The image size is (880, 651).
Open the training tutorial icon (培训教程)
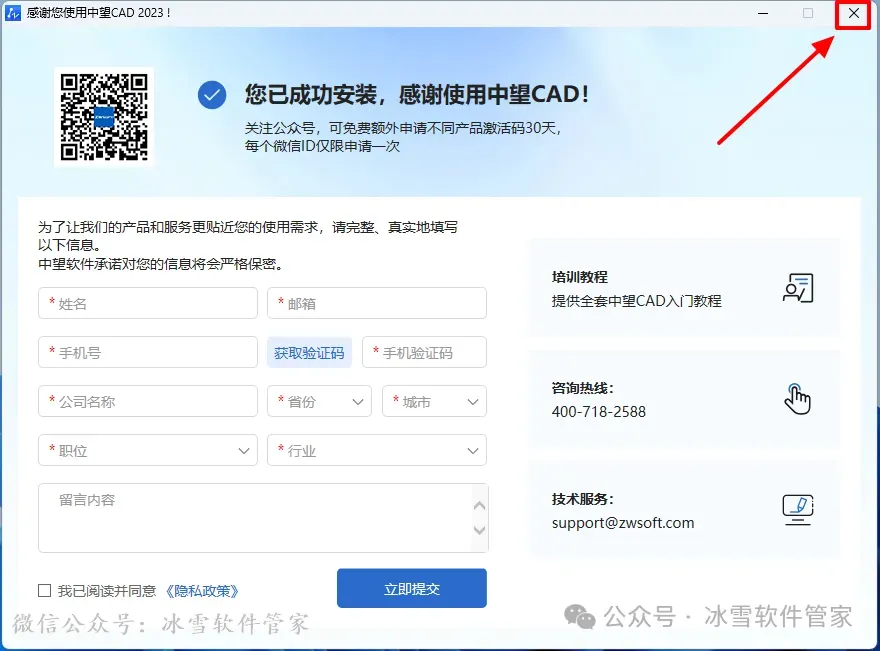[x=798, y=288]
